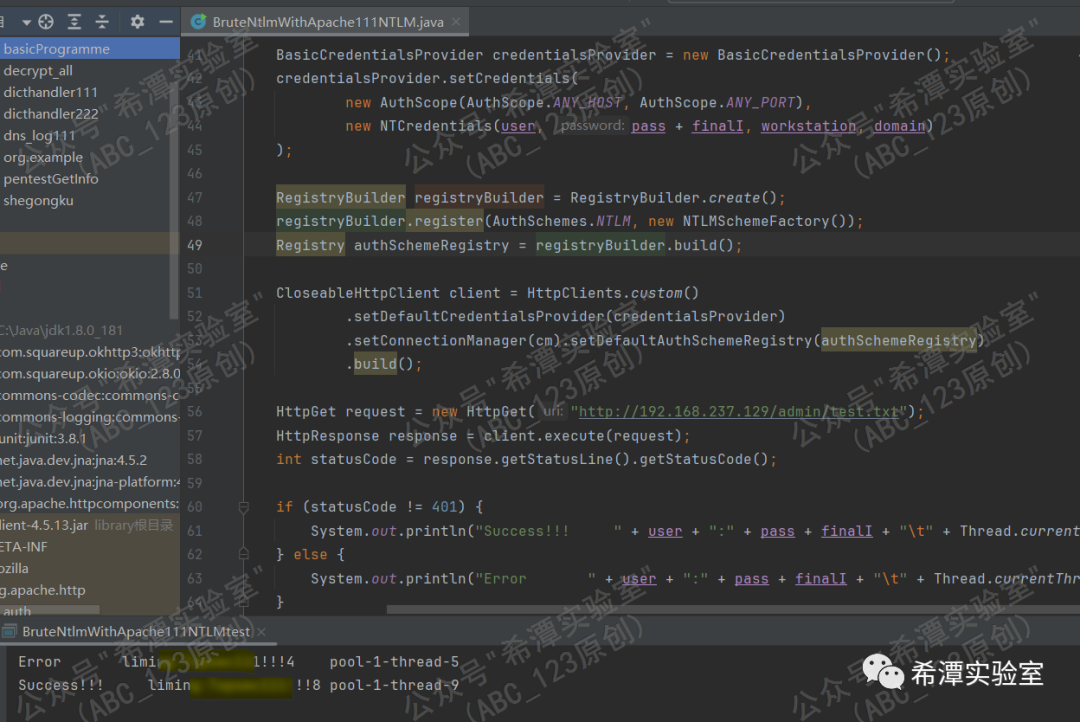This screenshot has height=722, width=1080.
Task: Click the editor horizontal scrollbar
Action: (733, 610)
